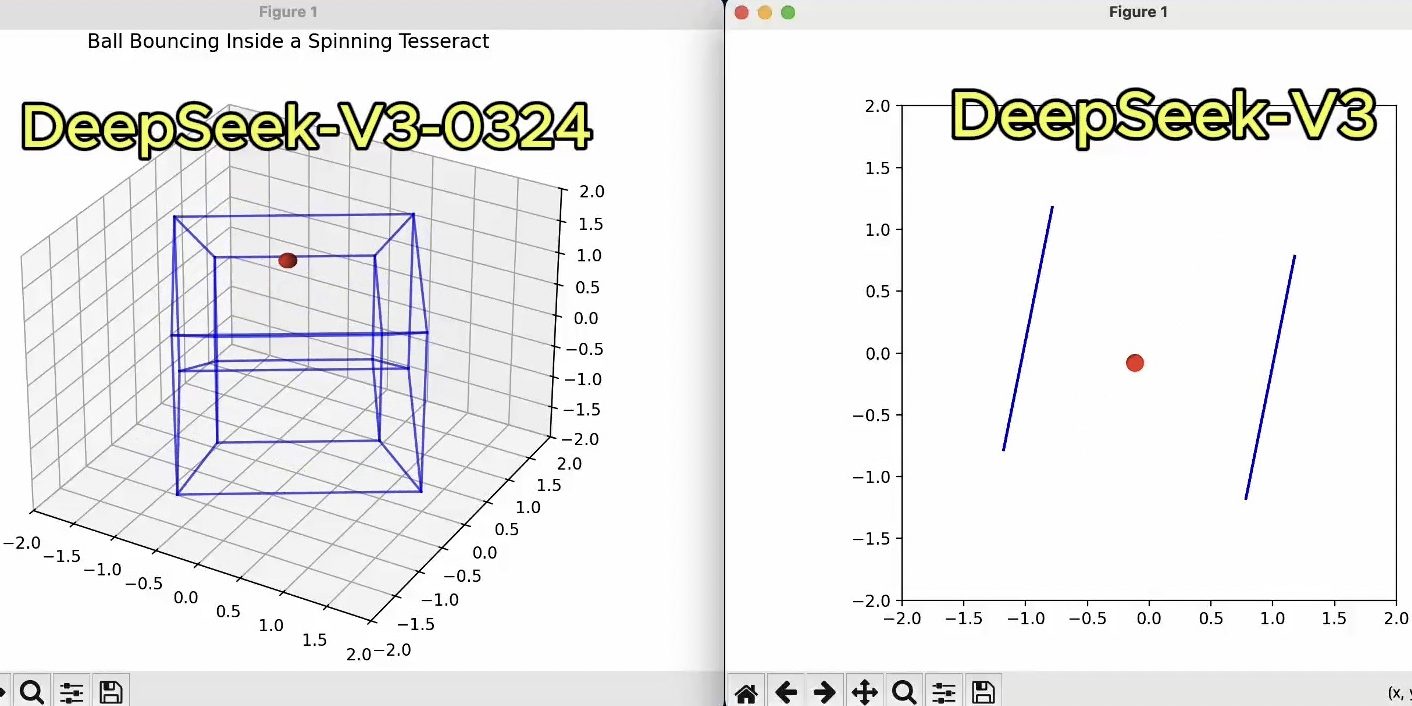1412x706 pixels.
Task: Save the left figure with the floppy icon
Action: (x=111, y=692)
